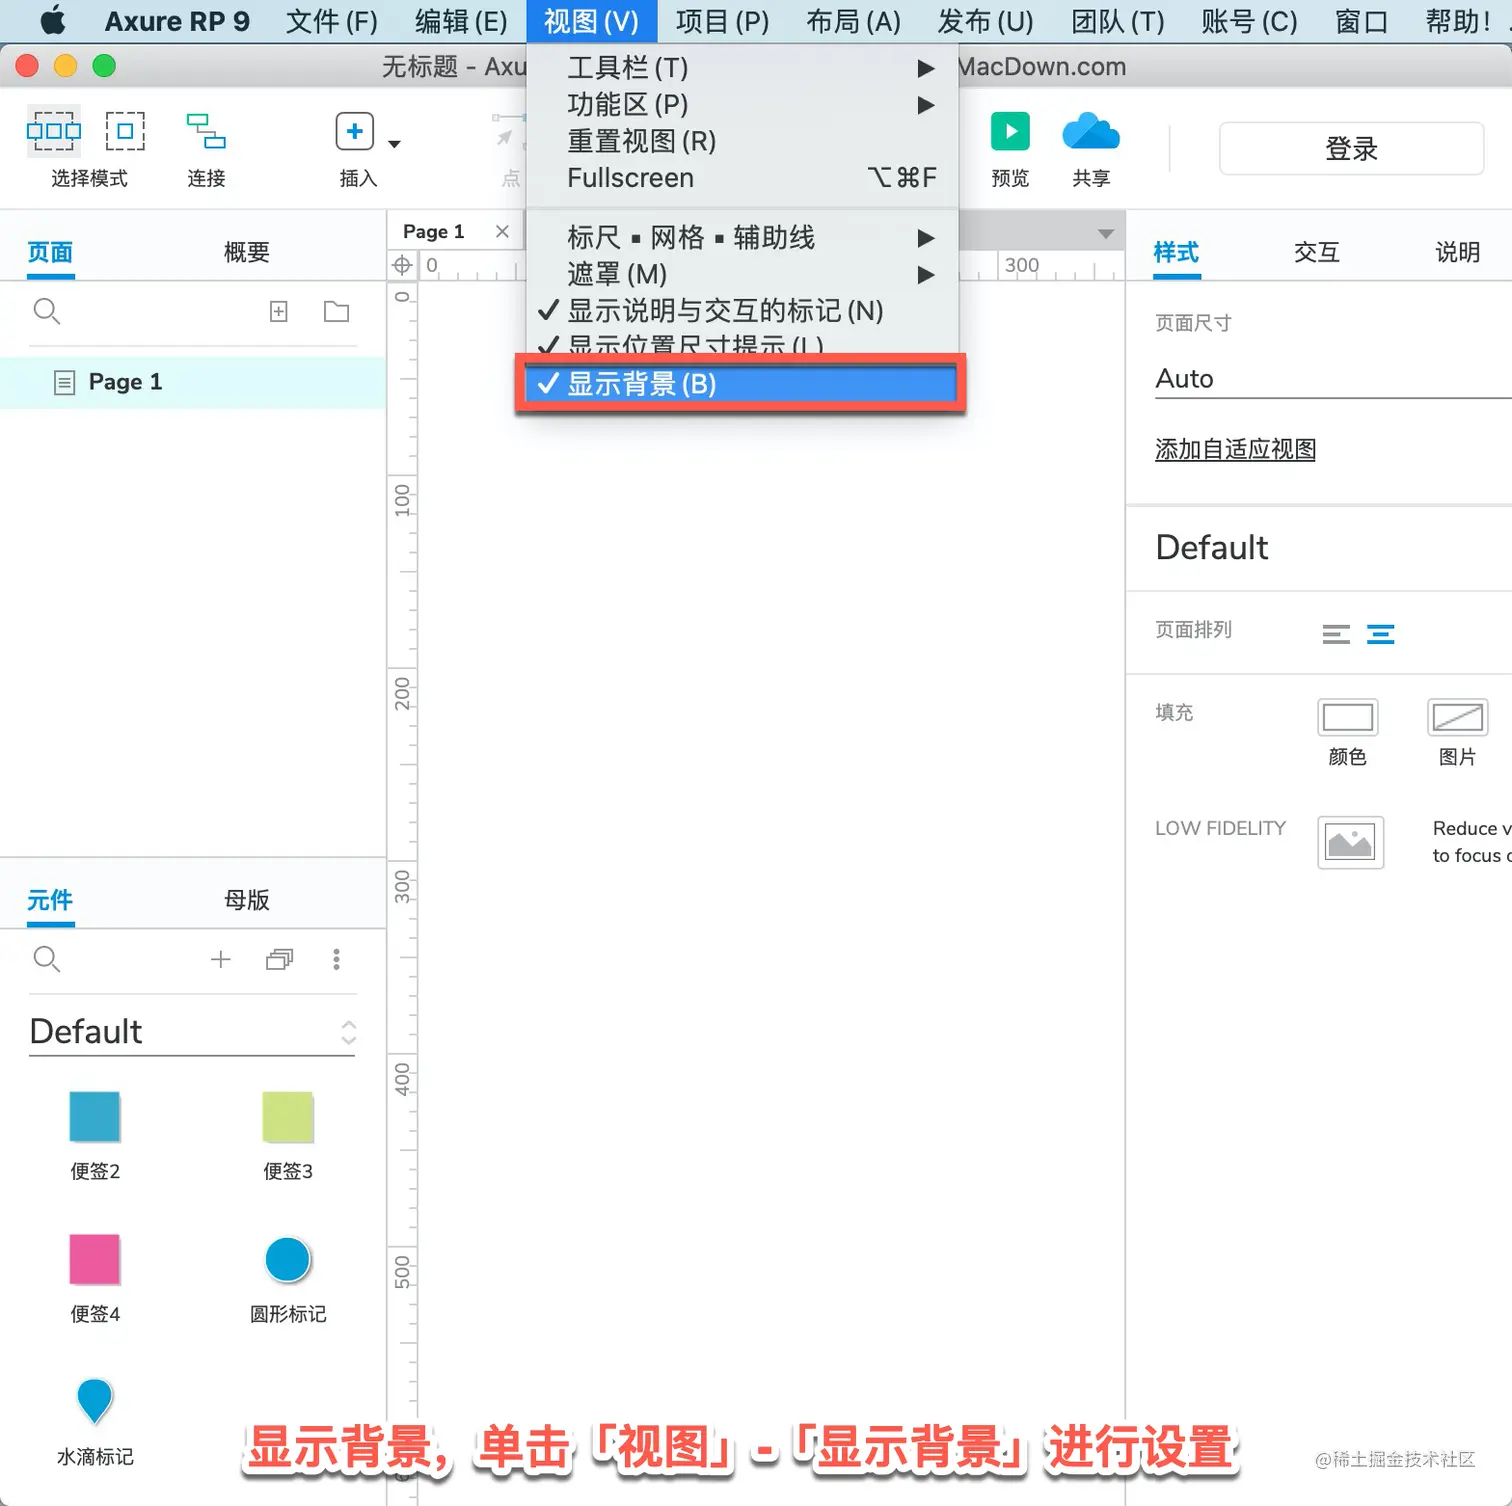Open the fill 颜色 color swatch
Image resolution: width=1512 pixels, height=1506 pixels.
coord(1348,718)
